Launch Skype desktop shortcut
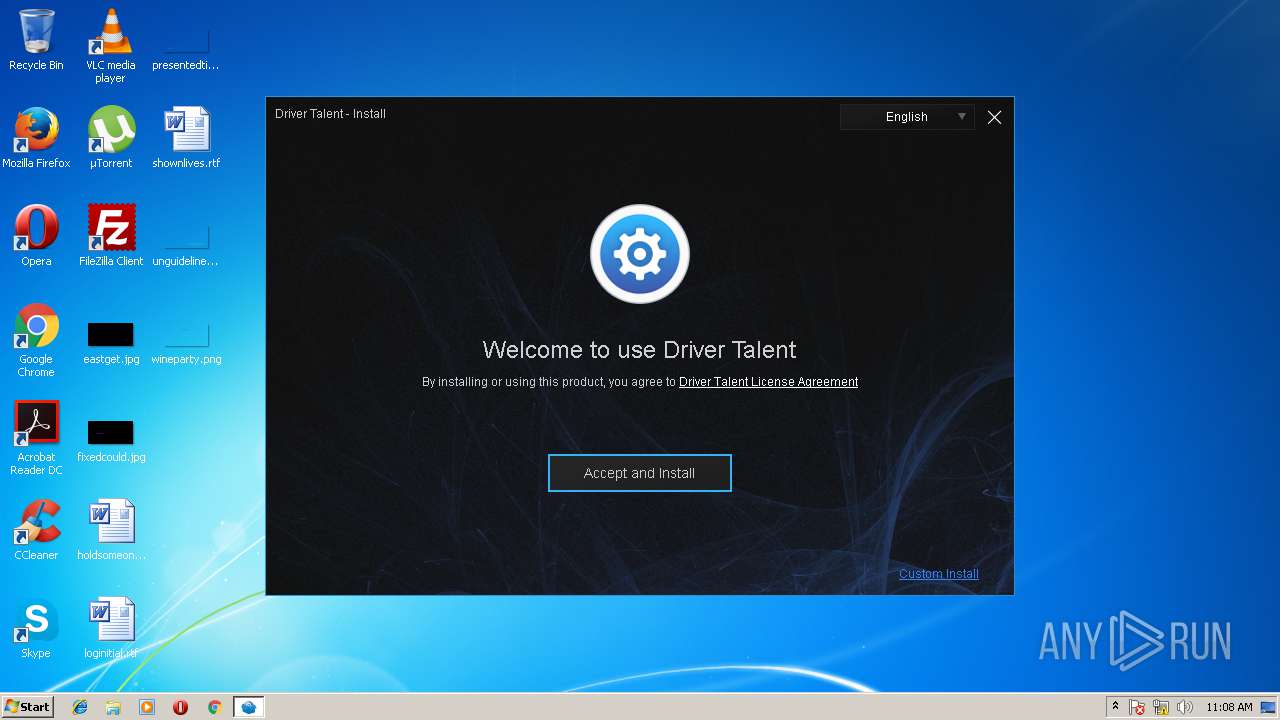The width and height of the screenshot is (1280, 720). (36, 628)
